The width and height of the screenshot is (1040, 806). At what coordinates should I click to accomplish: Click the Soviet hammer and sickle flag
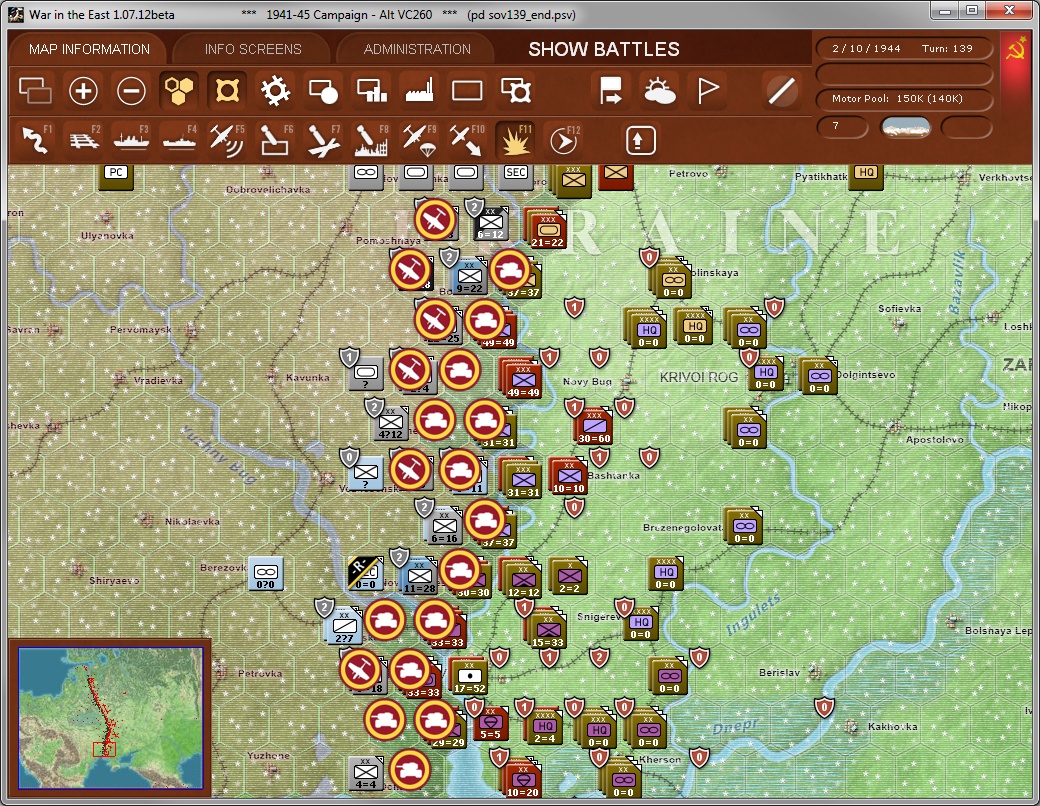pyautogui.click(x=1015, y=50)
